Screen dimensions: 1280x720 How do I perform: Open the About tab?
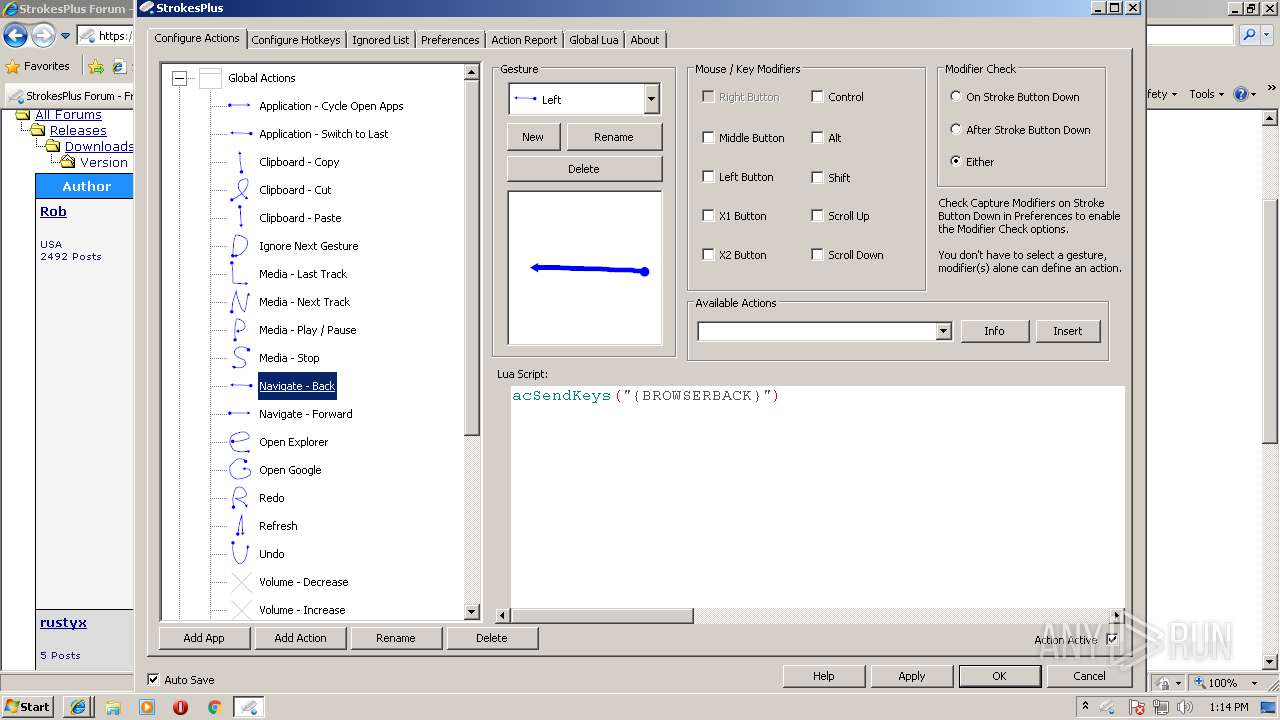pos(645,40)
